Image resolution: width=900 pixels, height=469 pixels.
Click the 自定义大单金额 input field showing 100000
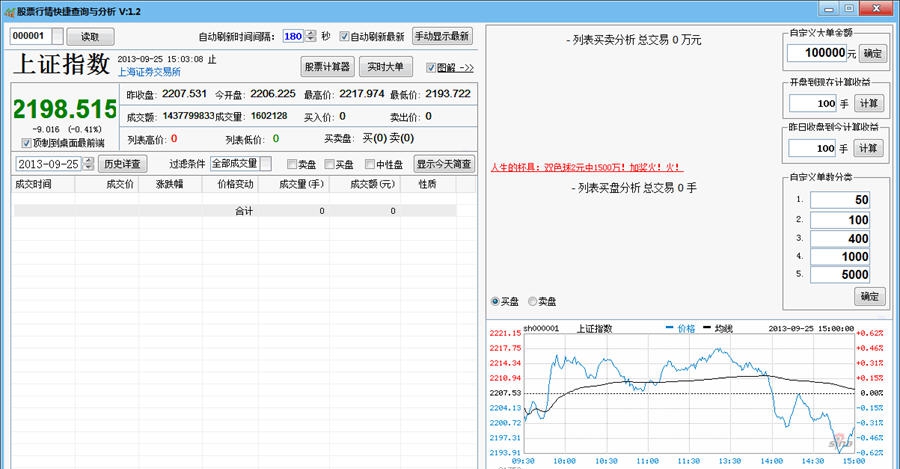point(816,52)
